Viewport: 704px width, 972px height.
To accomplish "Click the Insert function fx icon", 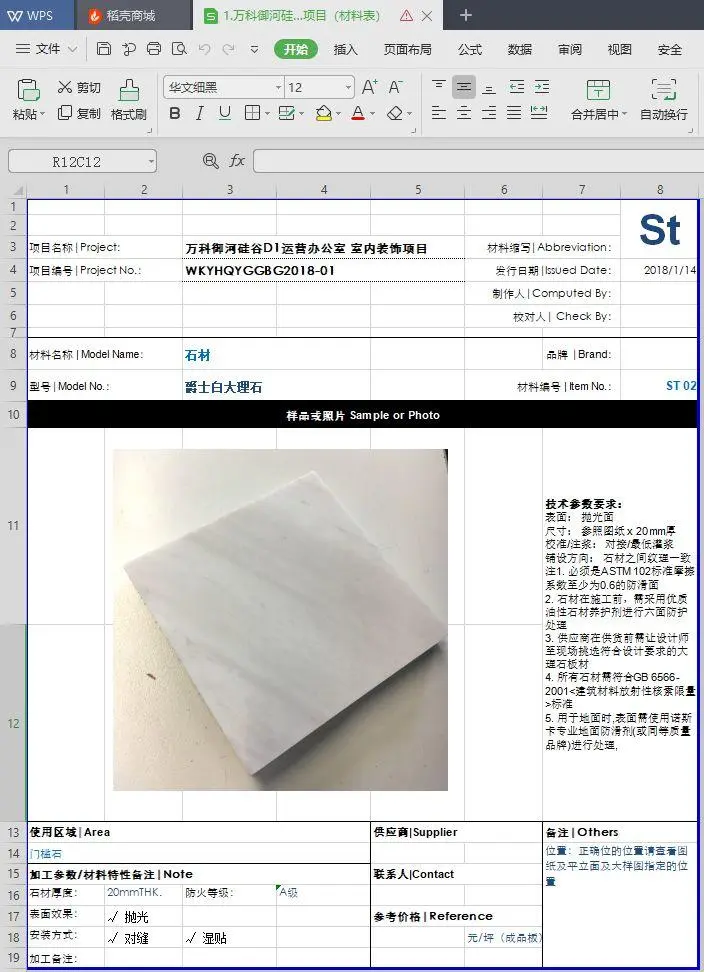I will pos(238,161).
